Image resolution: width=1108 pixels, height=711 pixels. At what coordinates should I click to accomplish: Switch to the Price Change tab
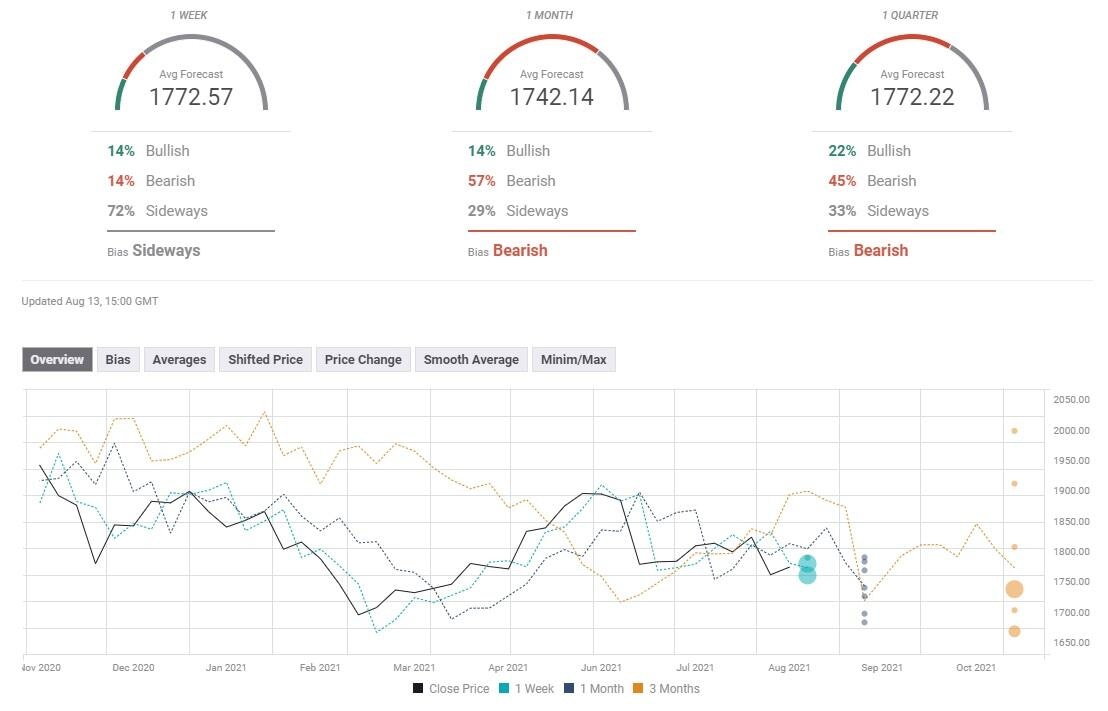[362, 359]
